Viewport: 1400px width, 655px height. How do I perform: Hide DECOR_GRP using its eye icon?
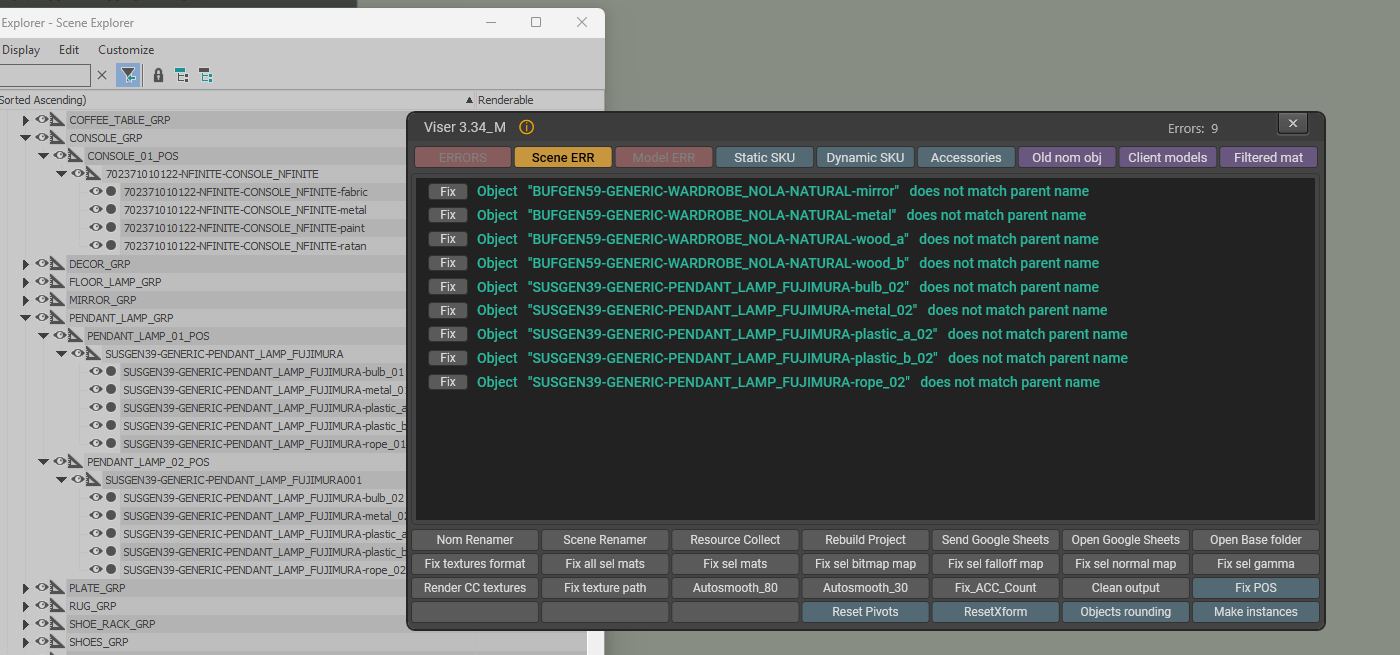tap(42, 264)
